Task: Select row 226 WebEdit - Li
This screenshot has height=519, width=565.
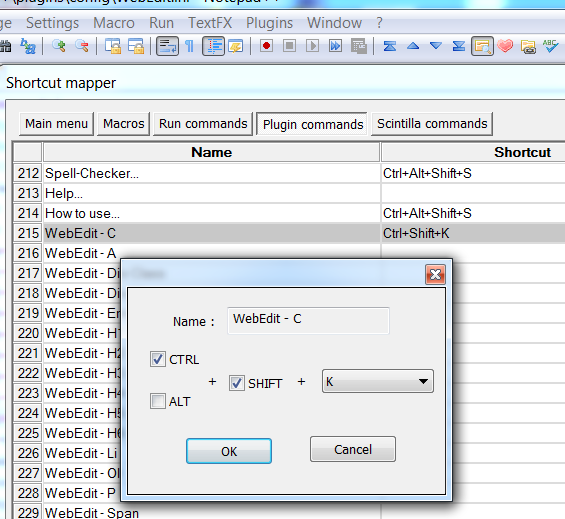Action: coord(82,453)
